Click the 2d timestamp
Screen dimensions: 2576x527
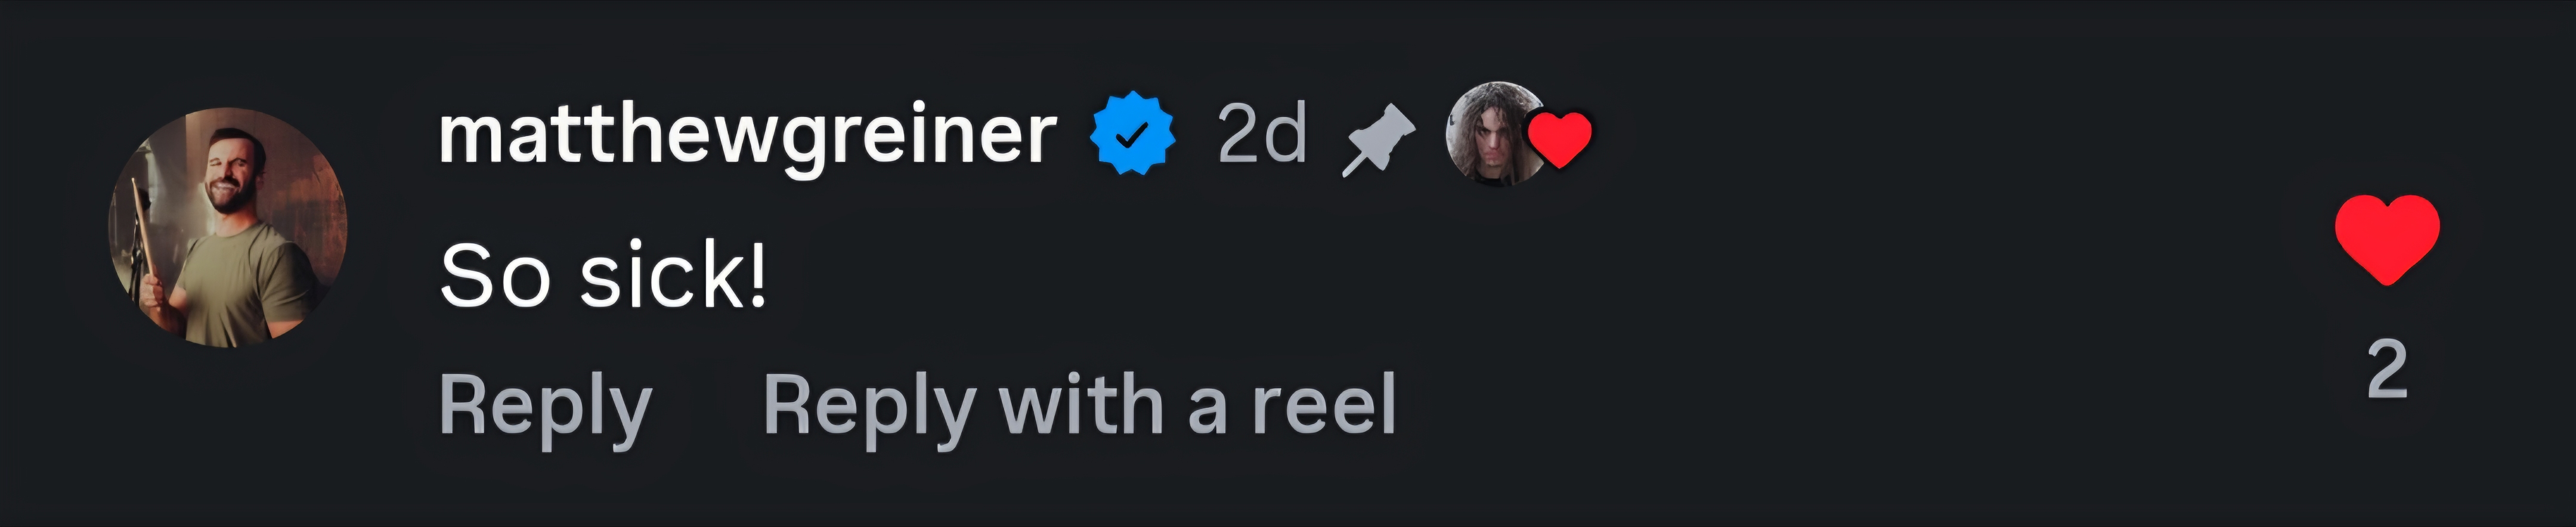tap(1262, 134)
